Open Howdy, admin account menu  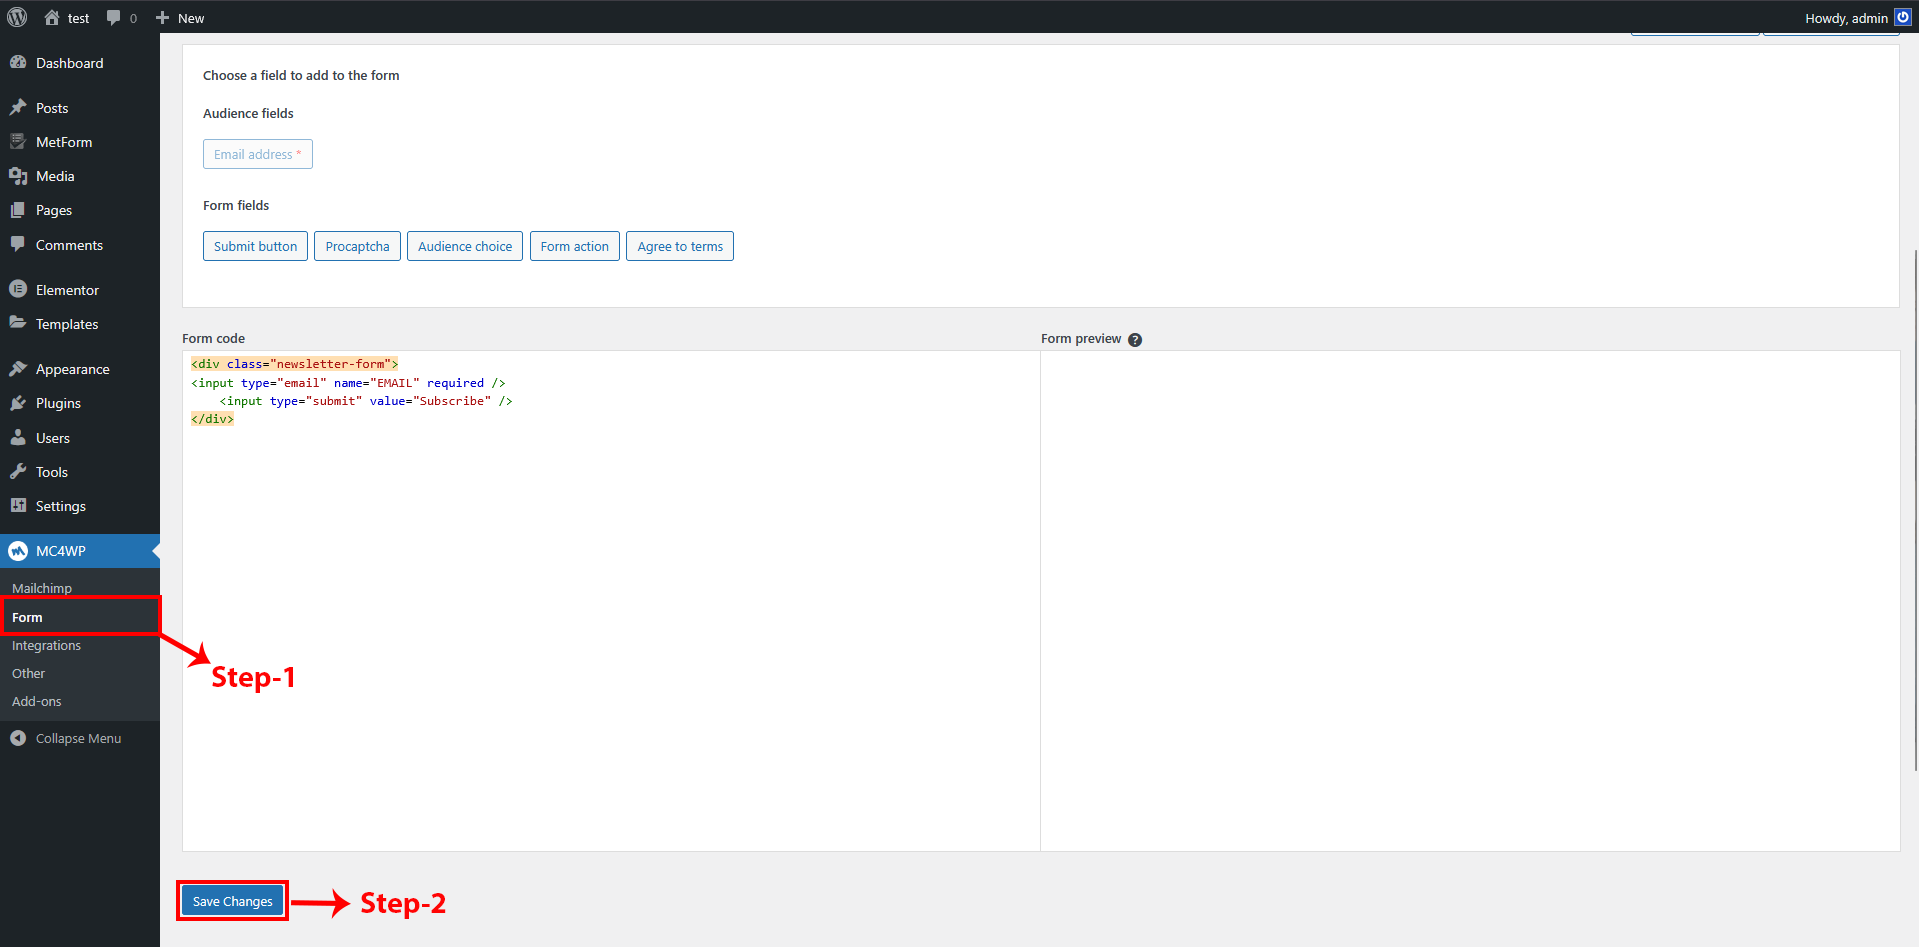(1846, 18)
